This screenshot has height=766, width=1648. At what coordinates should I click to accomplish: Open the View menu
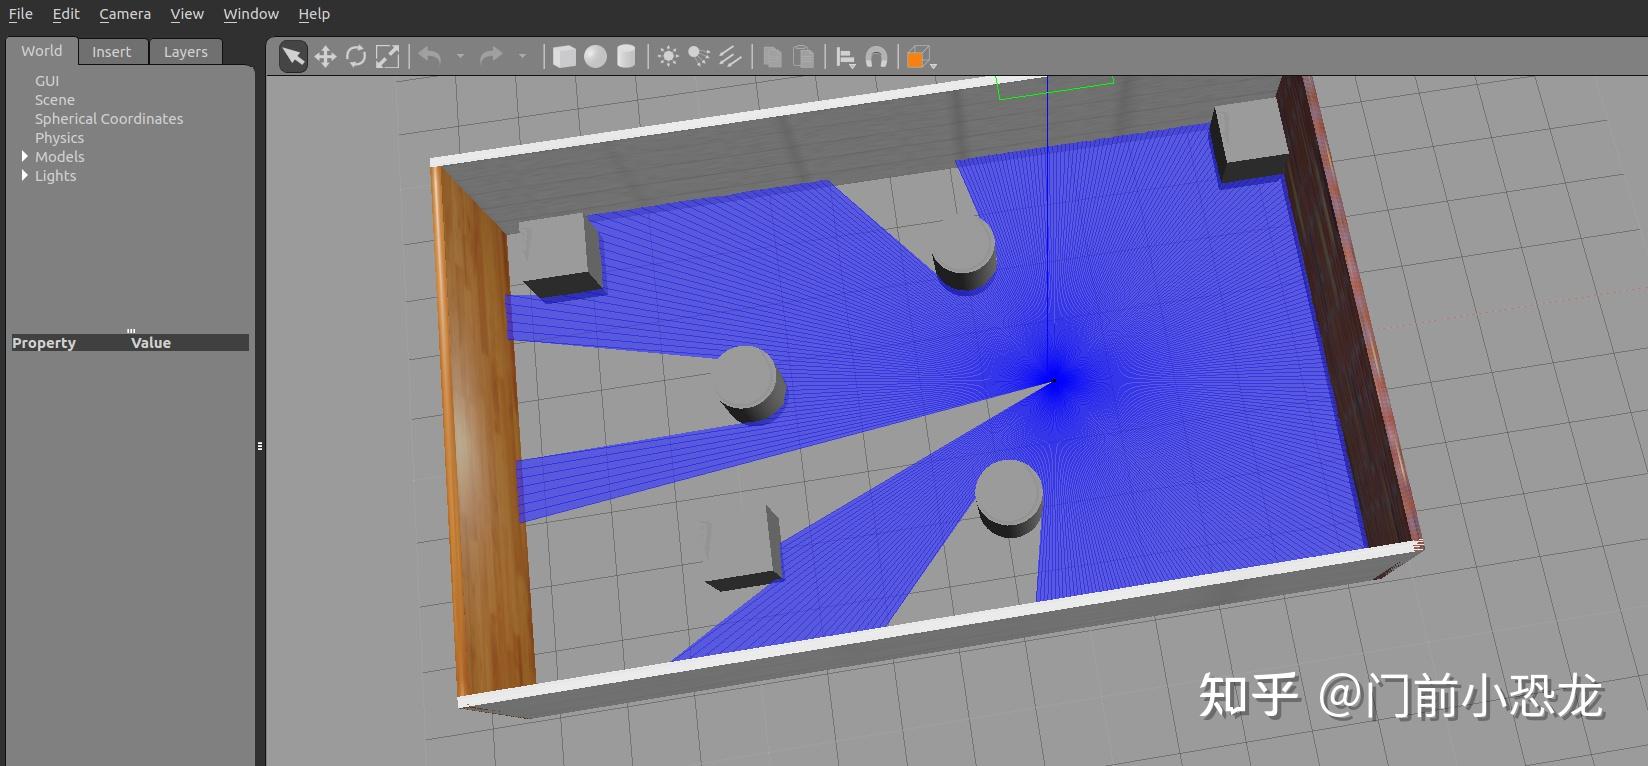coord(187,14)
